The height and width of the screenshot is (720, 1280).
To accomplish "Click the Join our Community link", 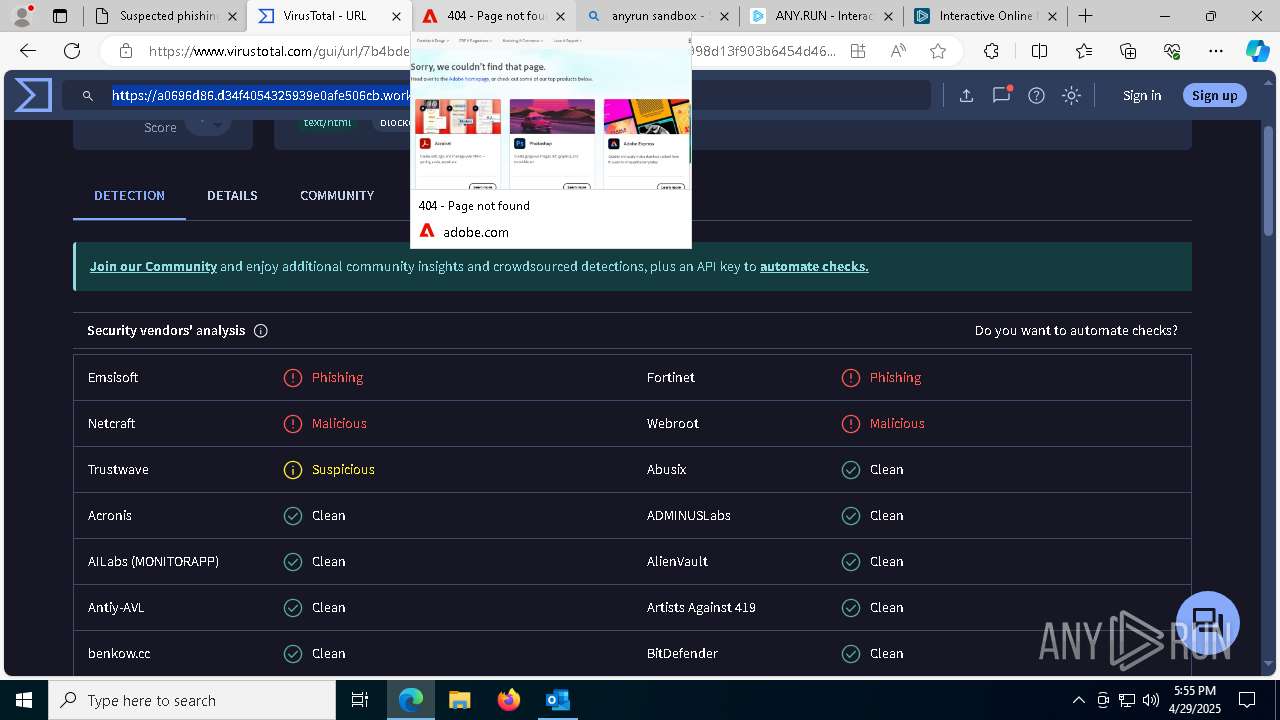I will click(153, 267).
